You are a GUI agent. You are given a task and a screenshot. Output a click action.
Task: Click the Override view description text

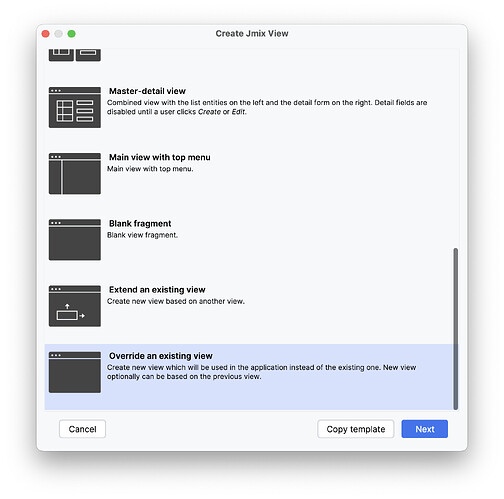point(261,372)
